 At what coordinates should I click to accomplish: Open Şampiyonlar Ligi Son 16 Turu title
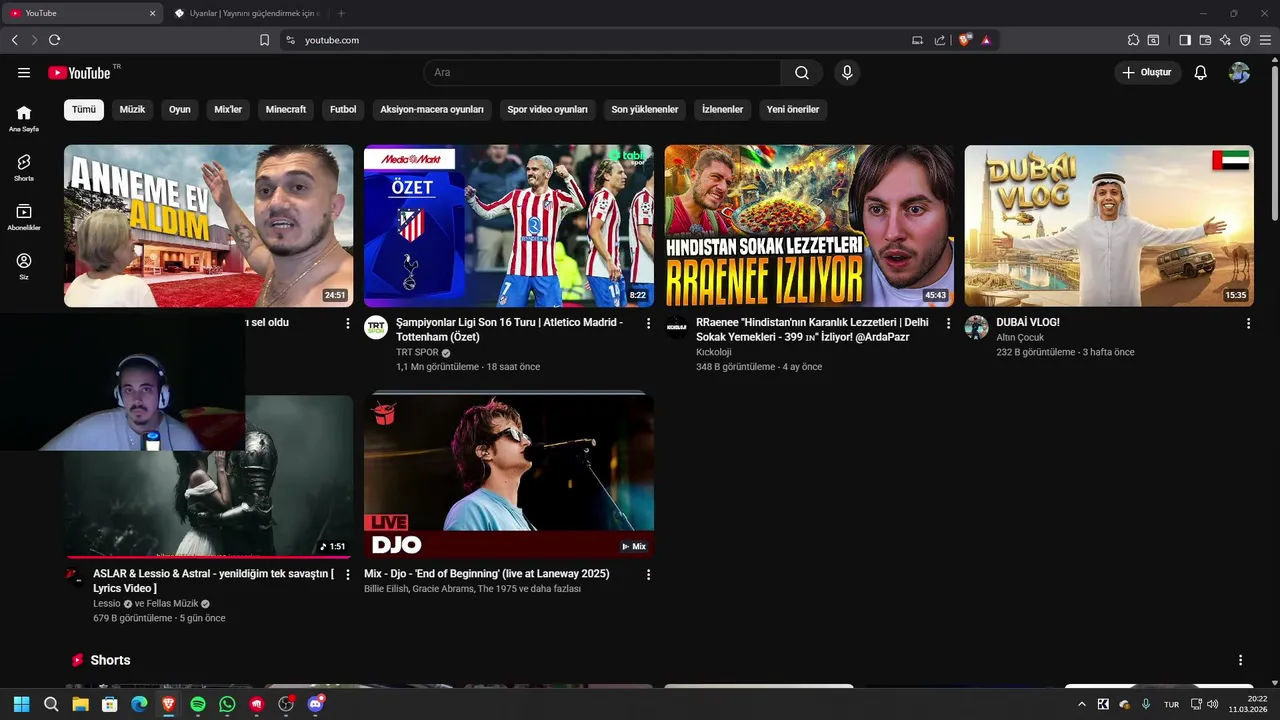[509, 330]
